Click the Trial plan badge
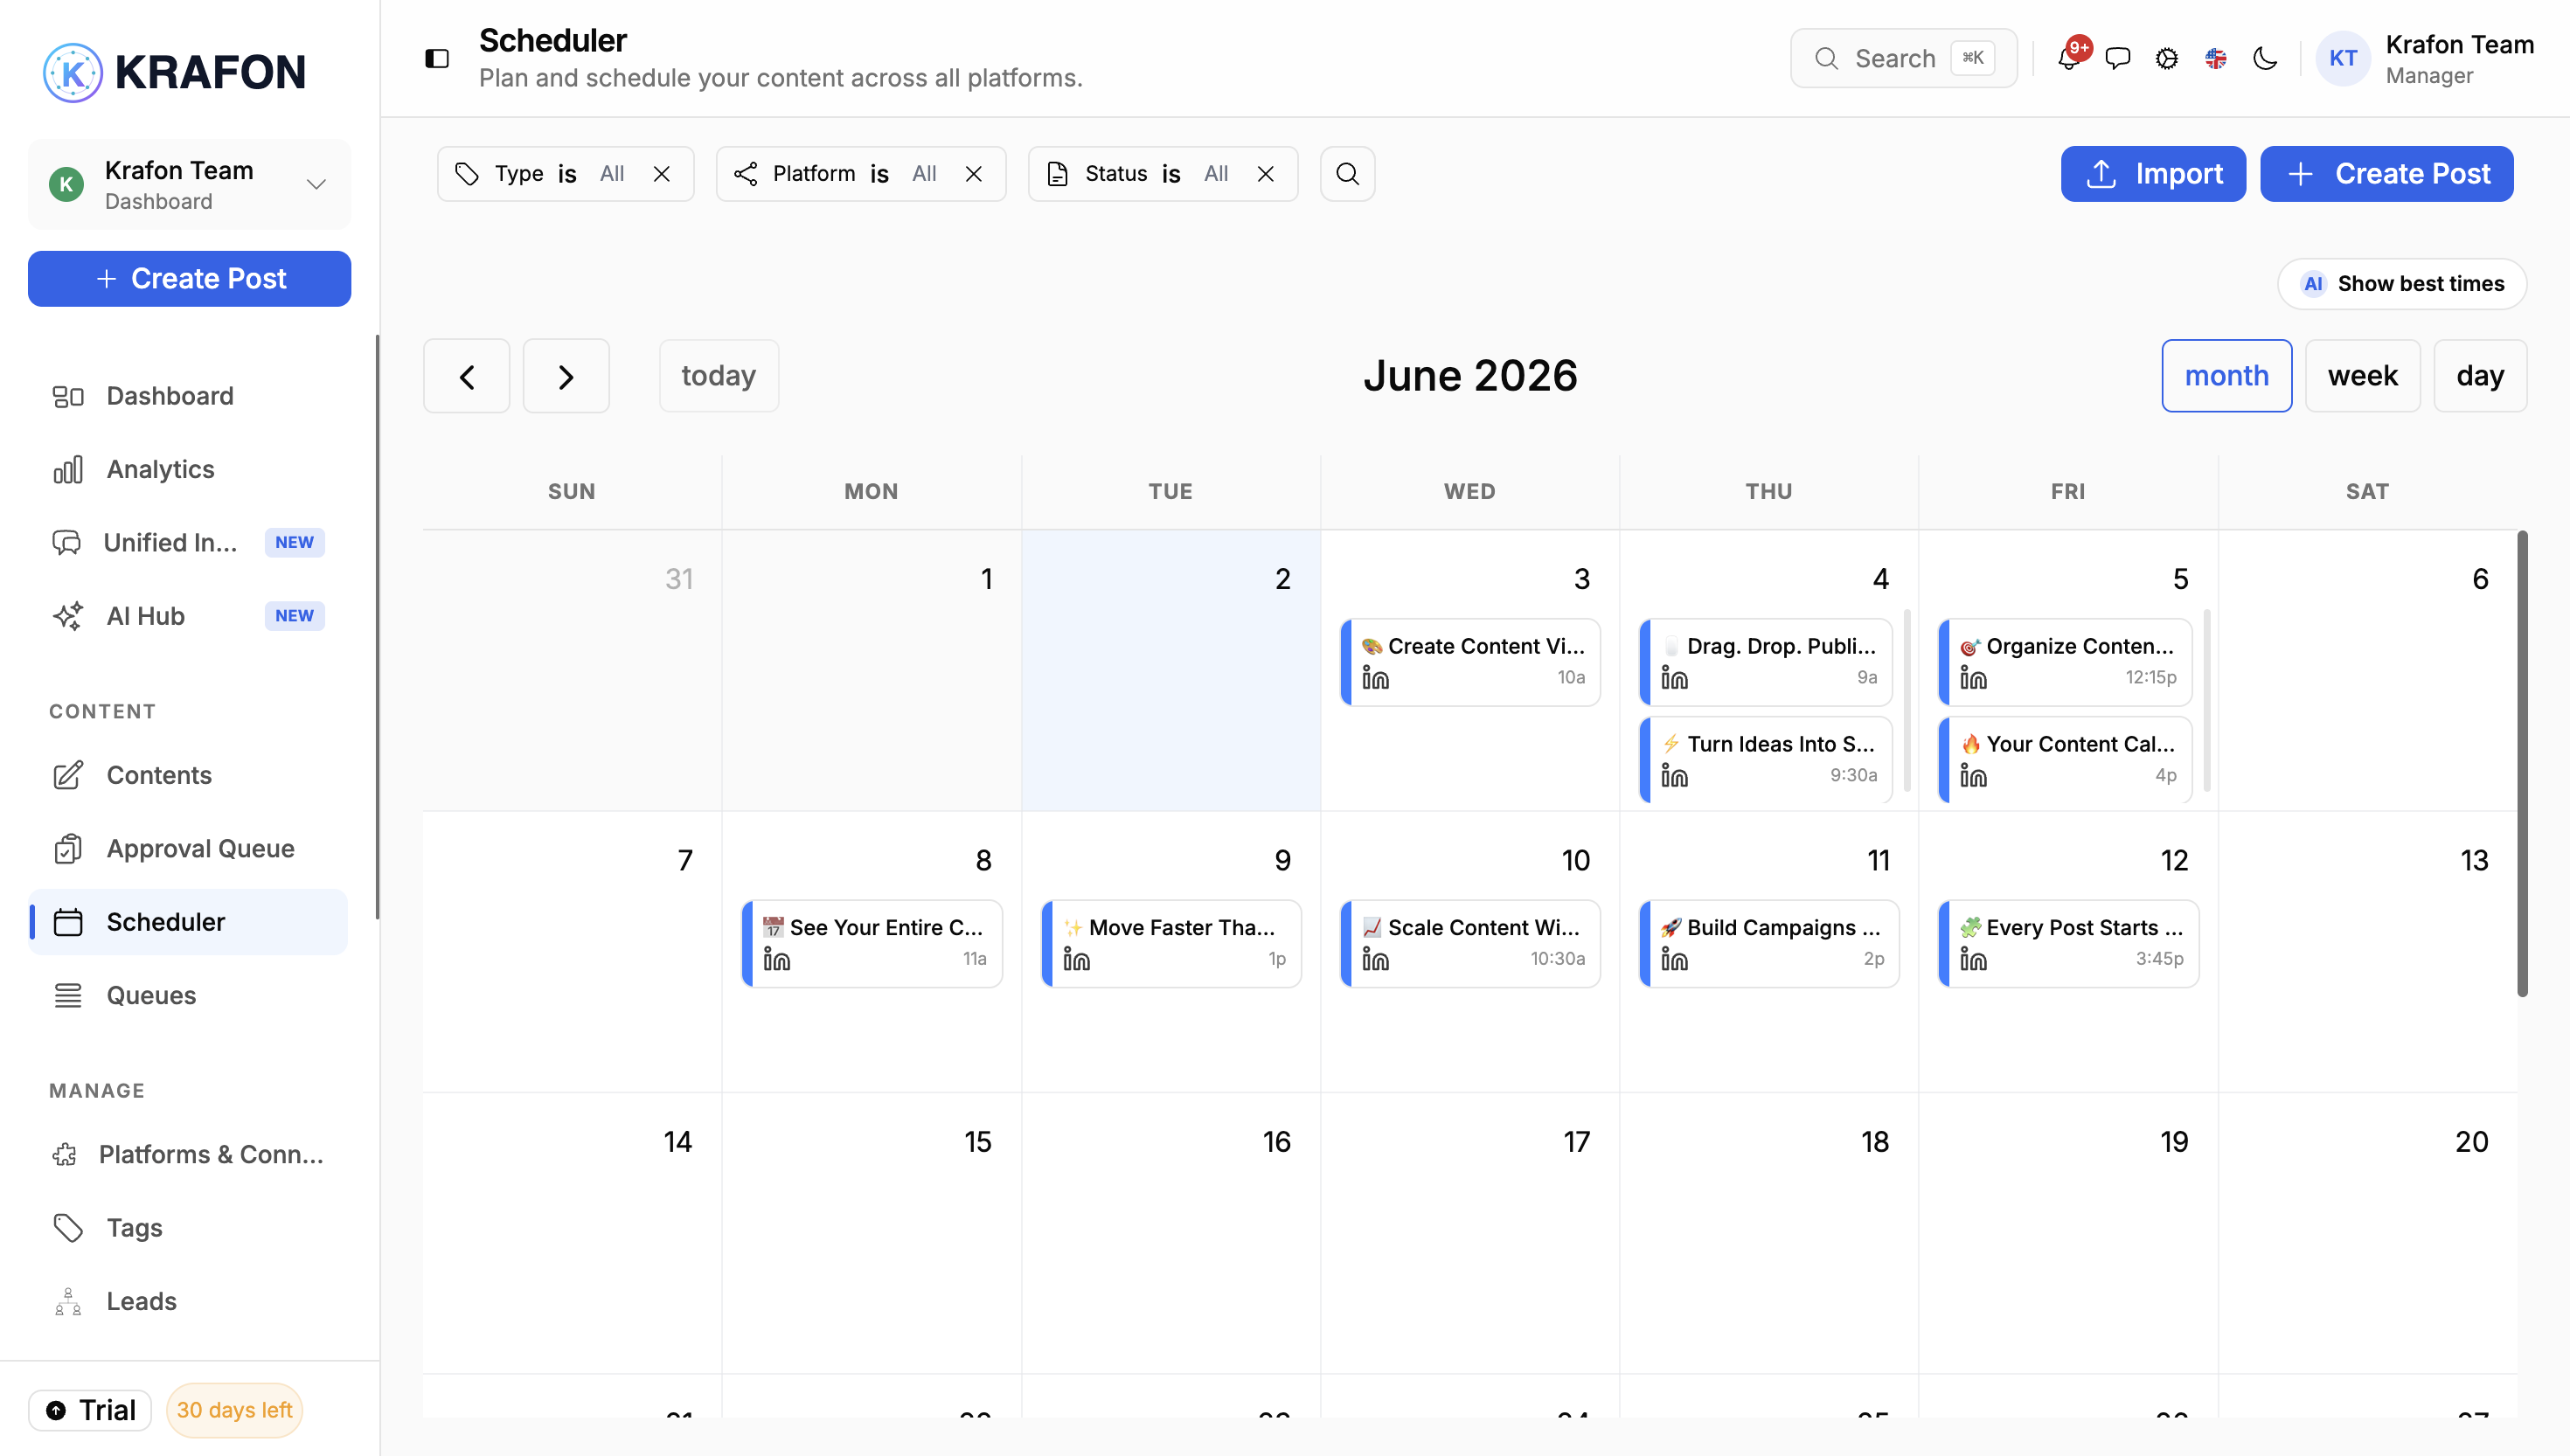Image resolution: width=2570 pixels, height=1456 pixels. [x=90, y=1410]
